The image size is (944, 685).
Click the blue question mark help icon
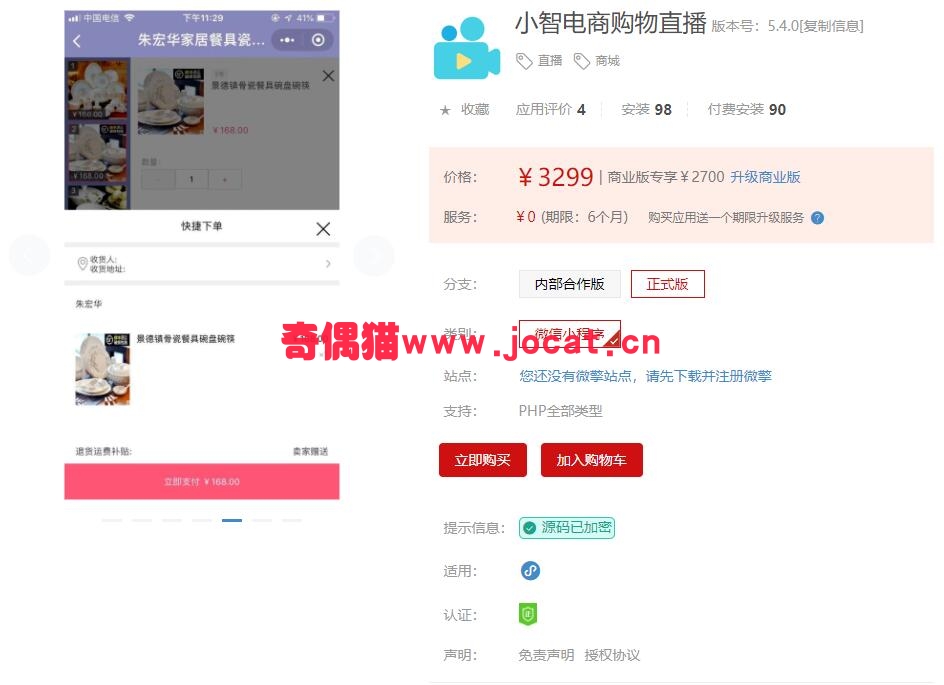coord(817,218)
